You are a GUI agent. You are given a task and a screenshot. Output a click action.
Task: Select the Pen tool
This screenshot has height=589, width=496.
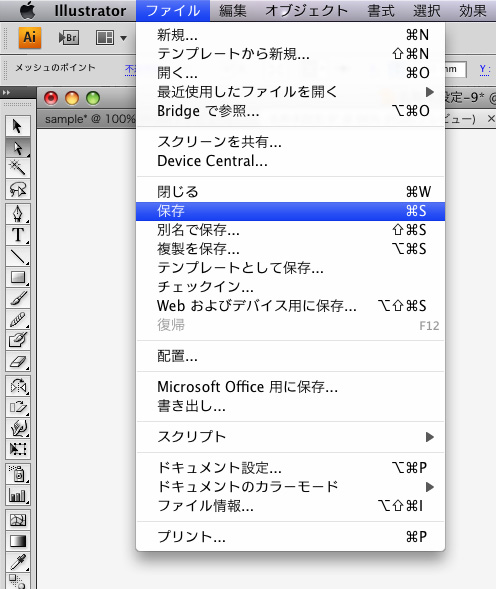18,214
